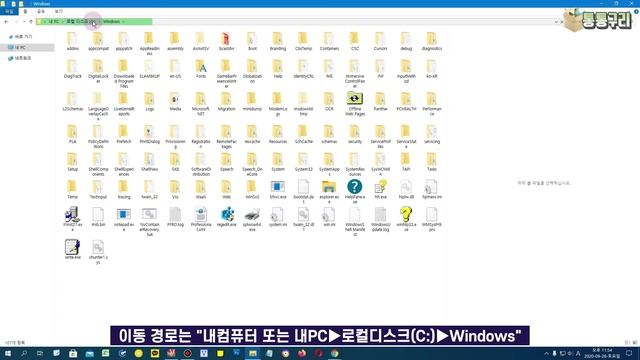Select the System32 folder
This screenshot has height=360, width=640.
(303, 162)
